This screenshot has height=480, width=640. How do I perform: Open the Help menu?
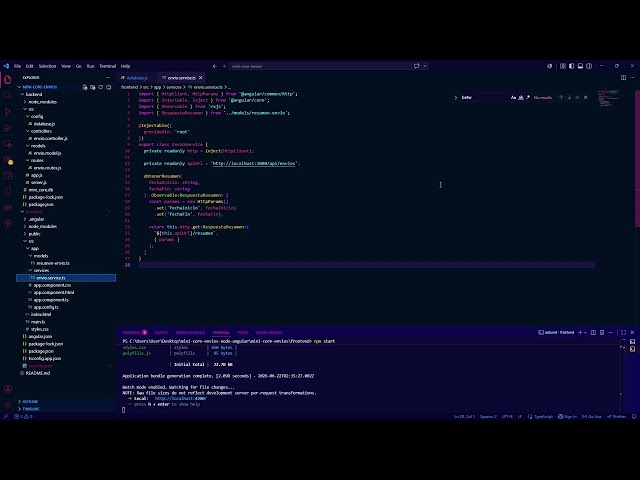125,66
